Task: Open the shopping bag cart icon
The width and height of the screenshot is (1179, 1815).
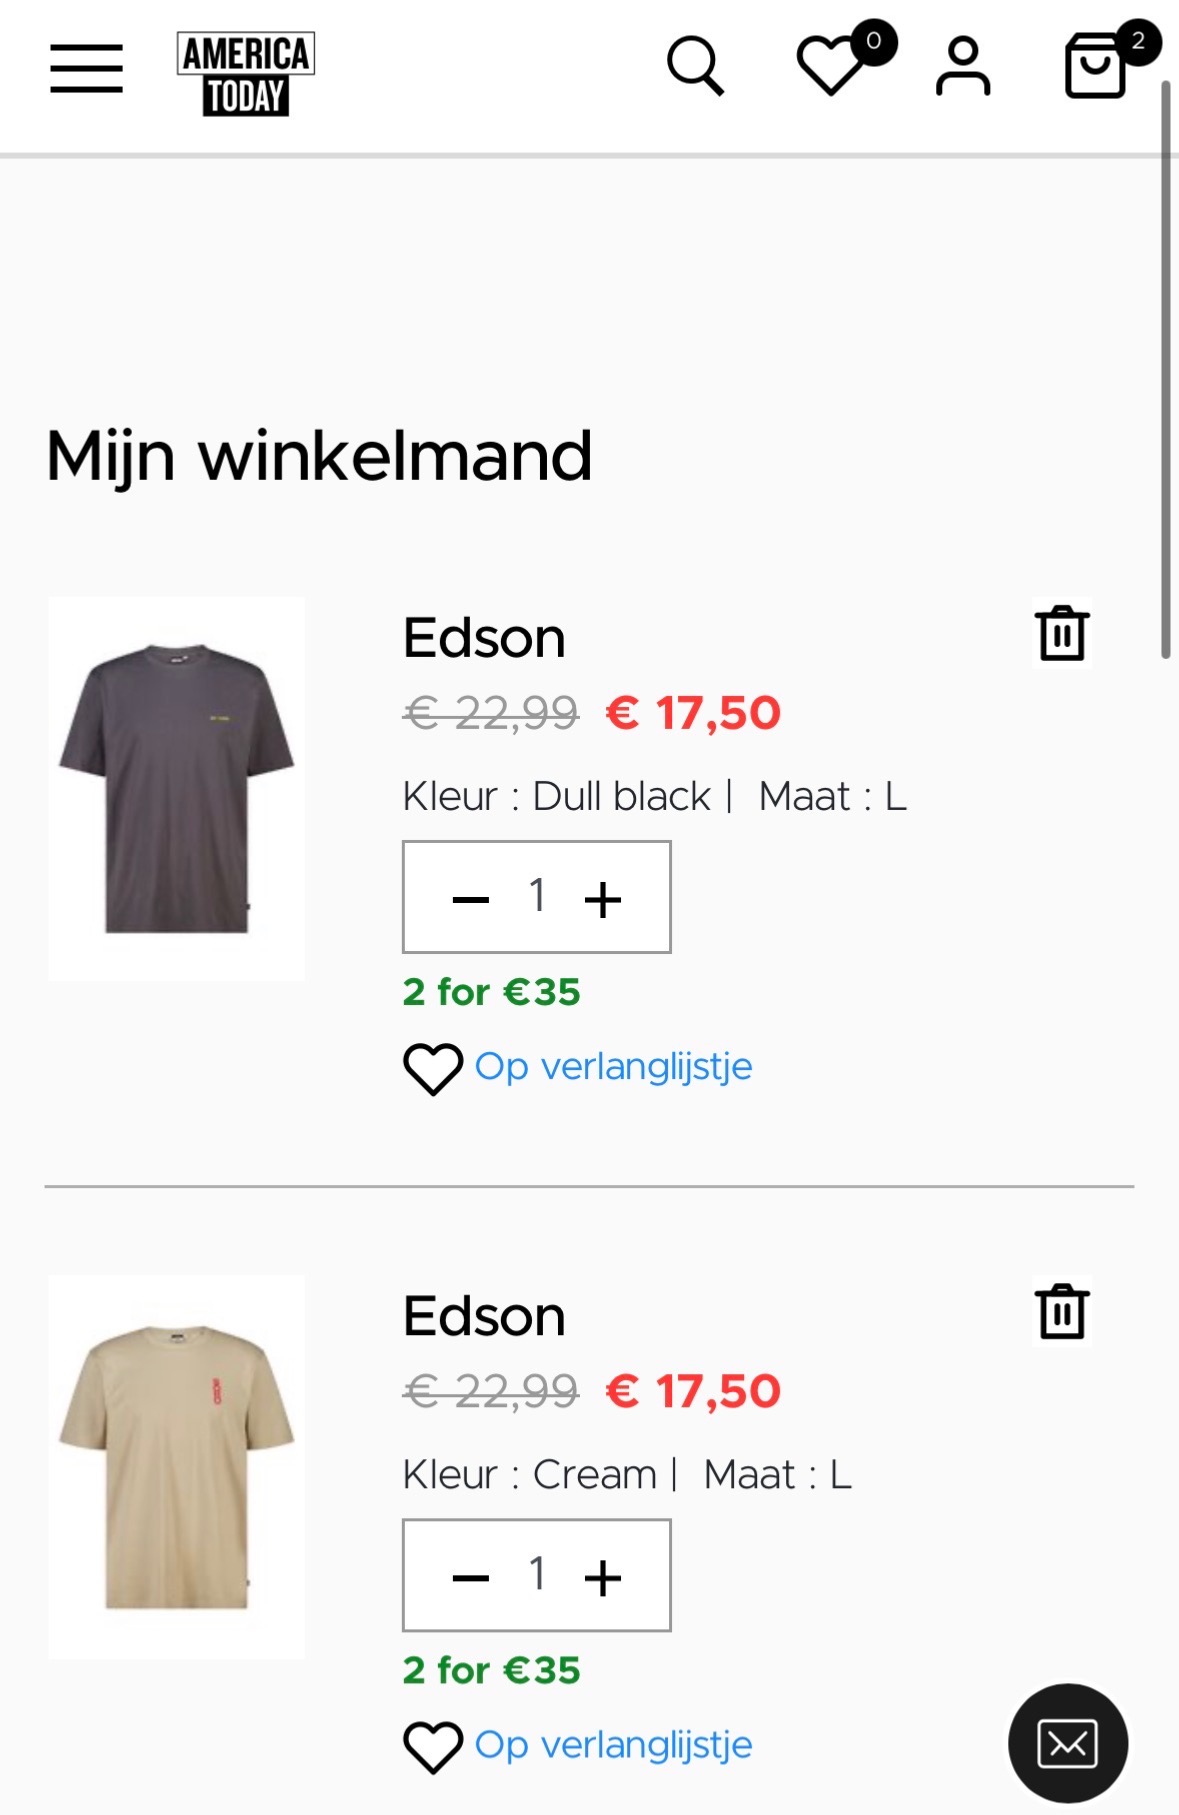Action: click(x=1097, y=66)
